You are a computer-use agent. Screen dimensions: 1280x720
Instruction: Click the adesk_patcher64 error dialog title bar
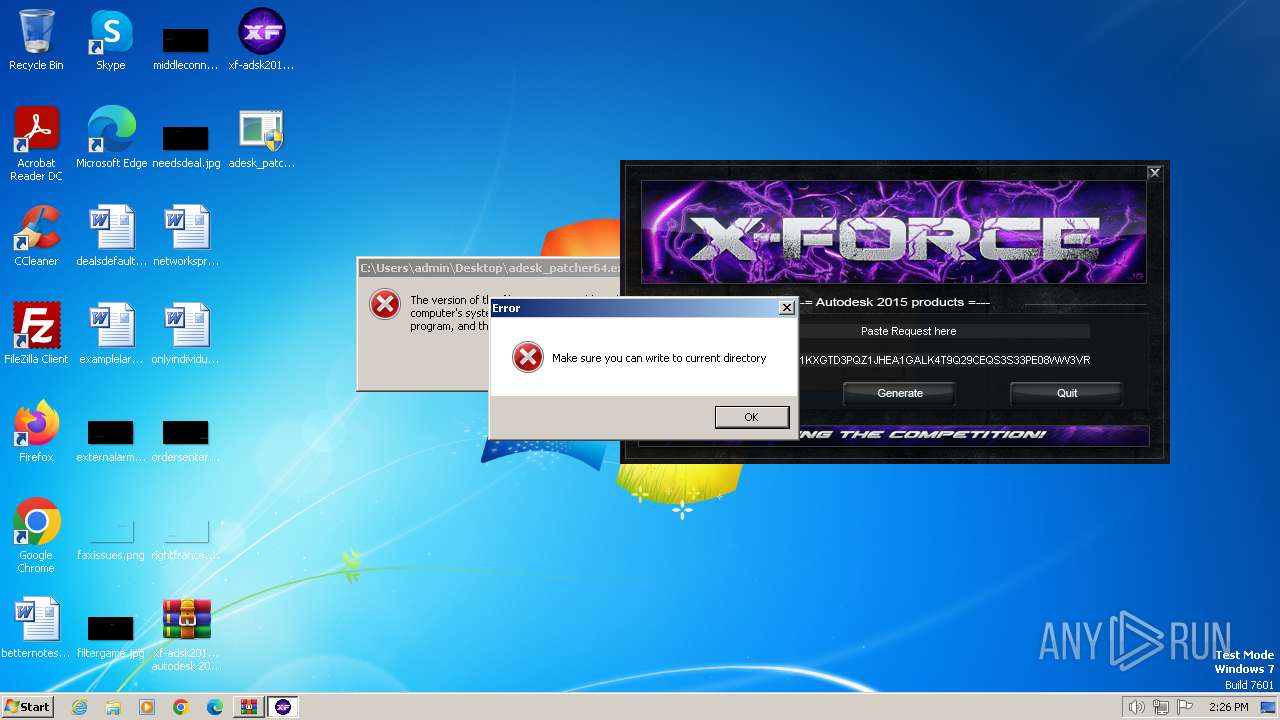tap(490, 268)
